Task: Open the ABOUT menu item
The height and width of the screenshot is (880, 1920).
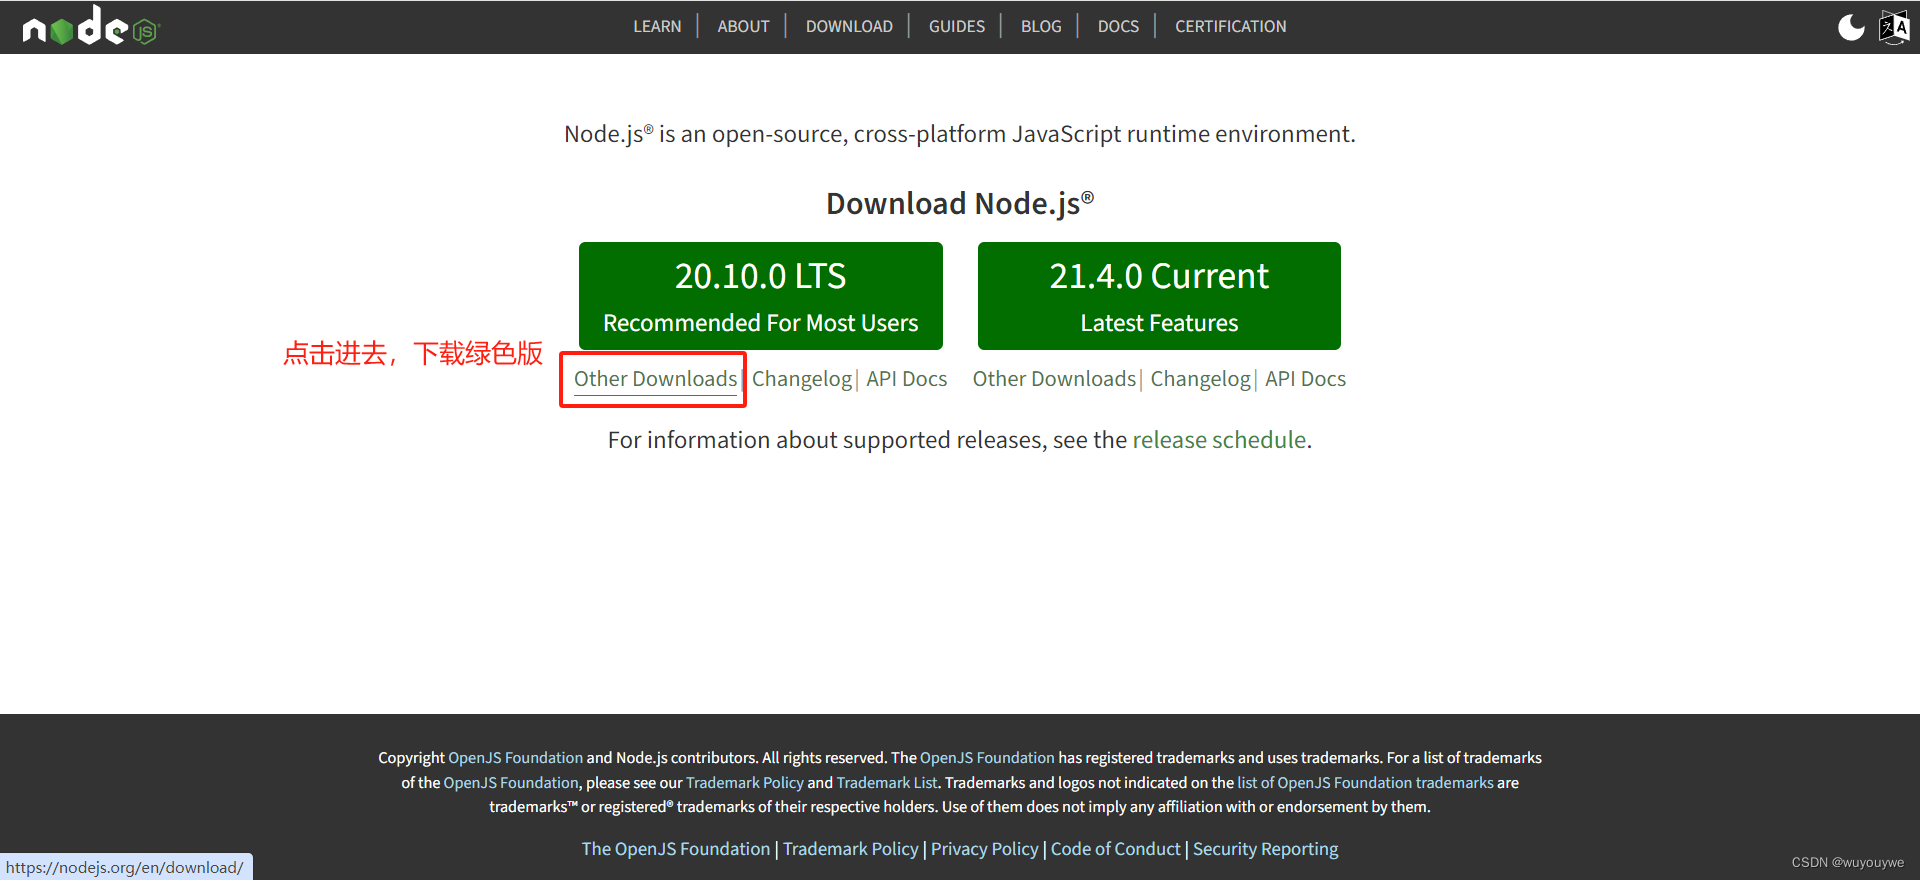Action: (743, 27)
